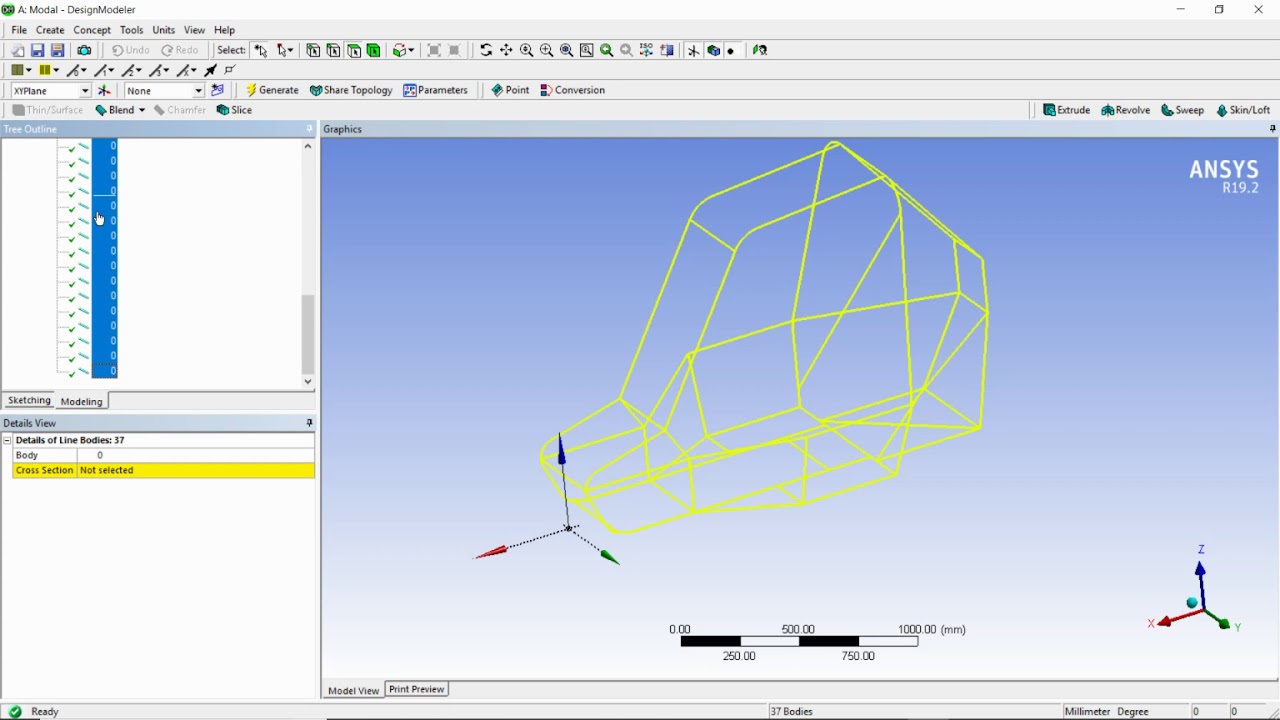This screenshot has width=1280, height=720.
Task: Switch to Print Preview tab
Action: [x=416, y=689]
